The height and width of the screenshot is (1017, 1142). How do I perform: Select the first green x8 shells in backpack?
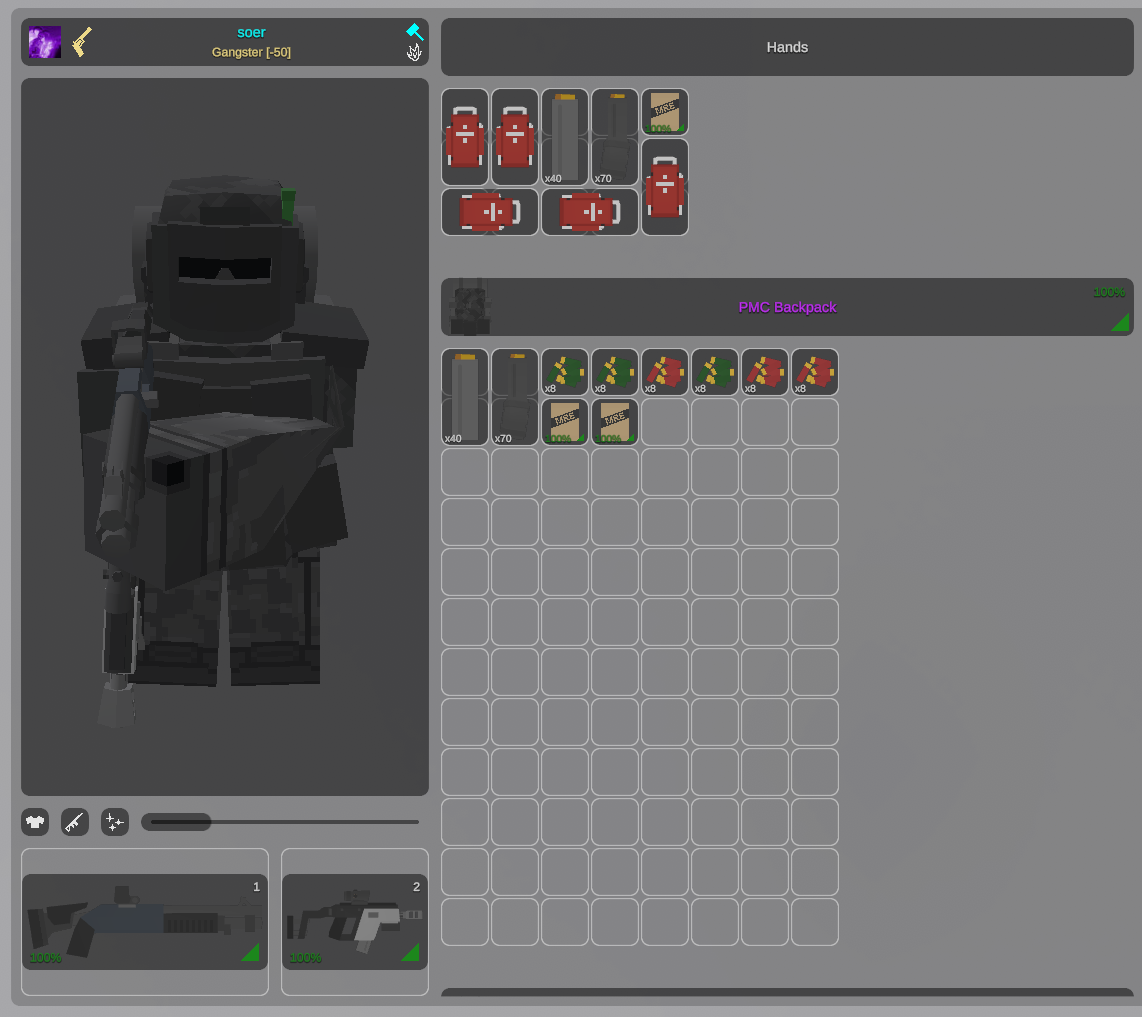click(564, 372)
